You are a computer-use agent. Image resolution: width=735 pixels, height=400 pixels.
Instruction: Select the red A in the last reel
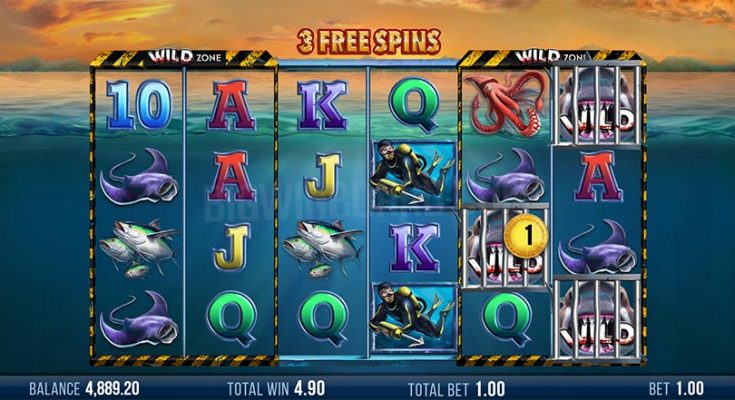[598, 176]
